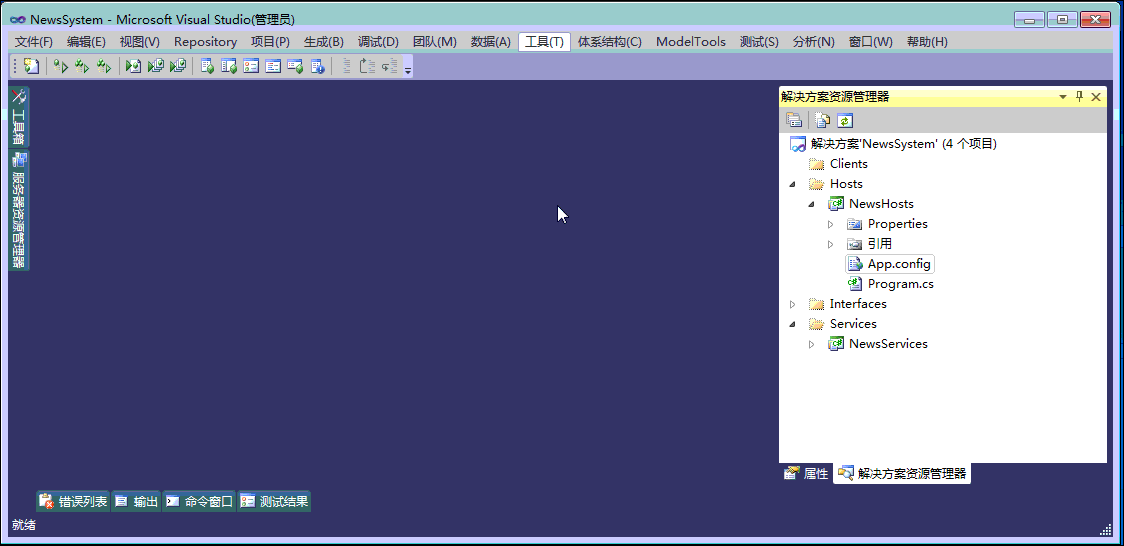This screenshot has height=546, width=1124.
Task: Collapse the Hosts folder node
Action: [793, 184]
